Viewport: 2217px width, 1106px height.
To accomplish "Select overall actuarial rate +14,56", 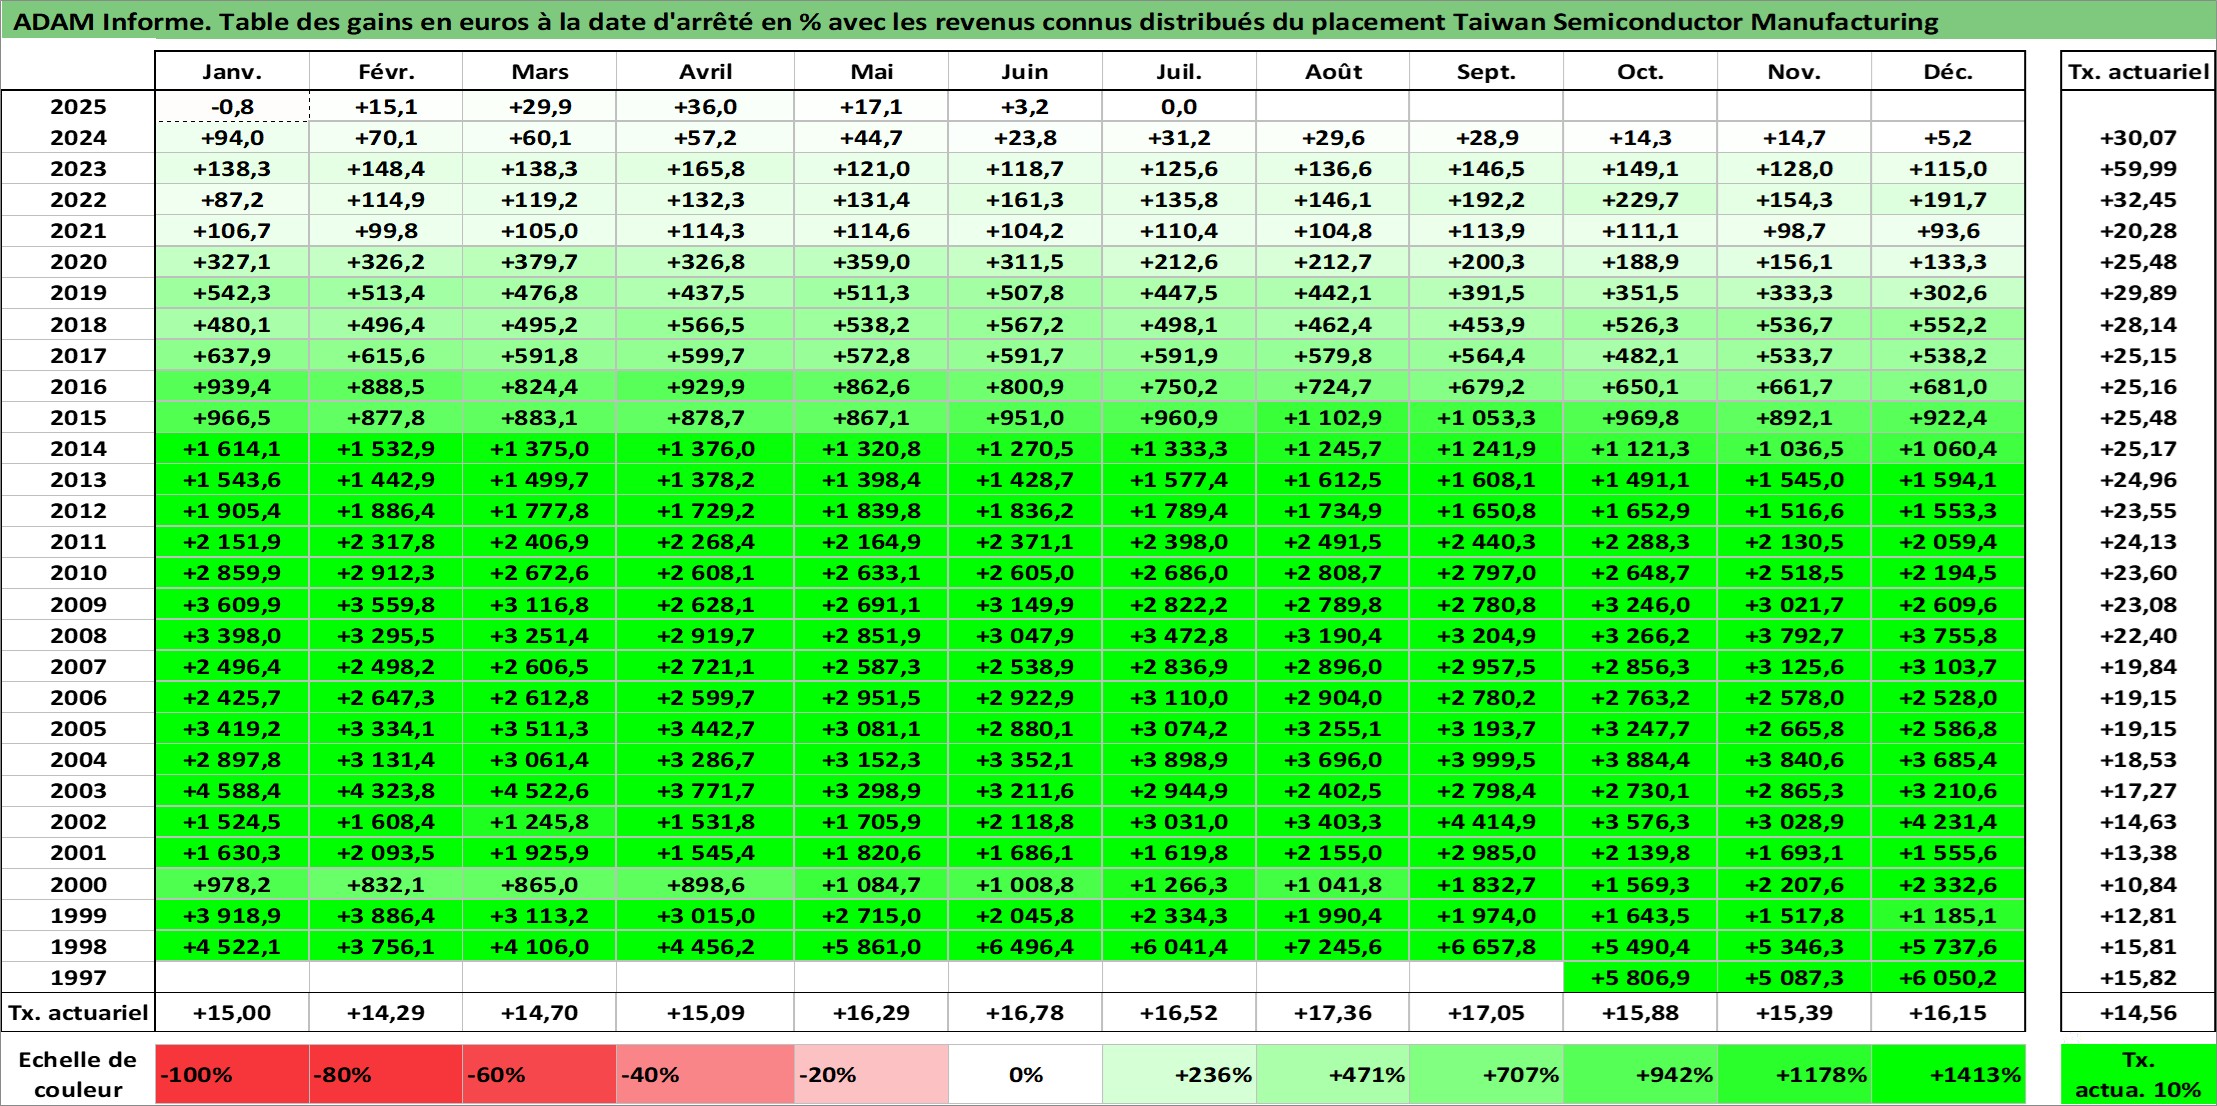I will coord(2138,1012).
